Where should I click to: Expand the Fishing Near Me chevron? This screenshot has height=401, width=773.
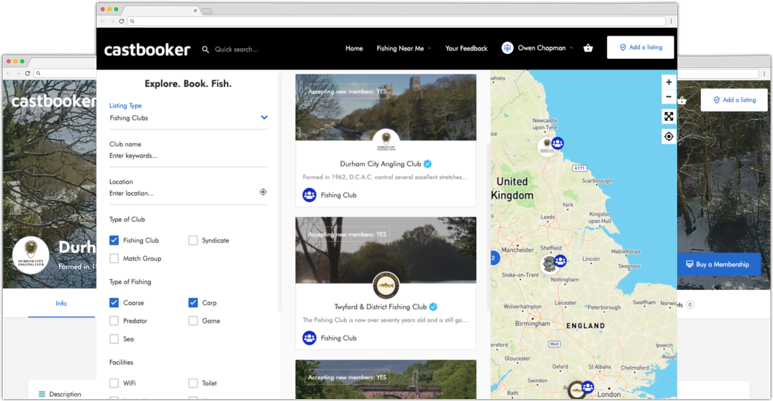(x=429, y=48)
